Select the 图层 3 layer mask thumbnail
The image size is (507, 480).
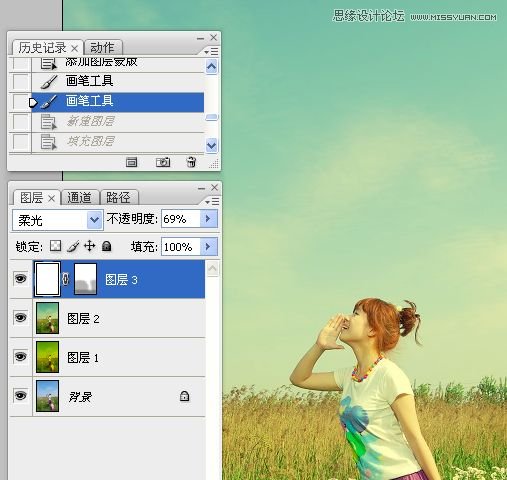[x=85, y=279]
